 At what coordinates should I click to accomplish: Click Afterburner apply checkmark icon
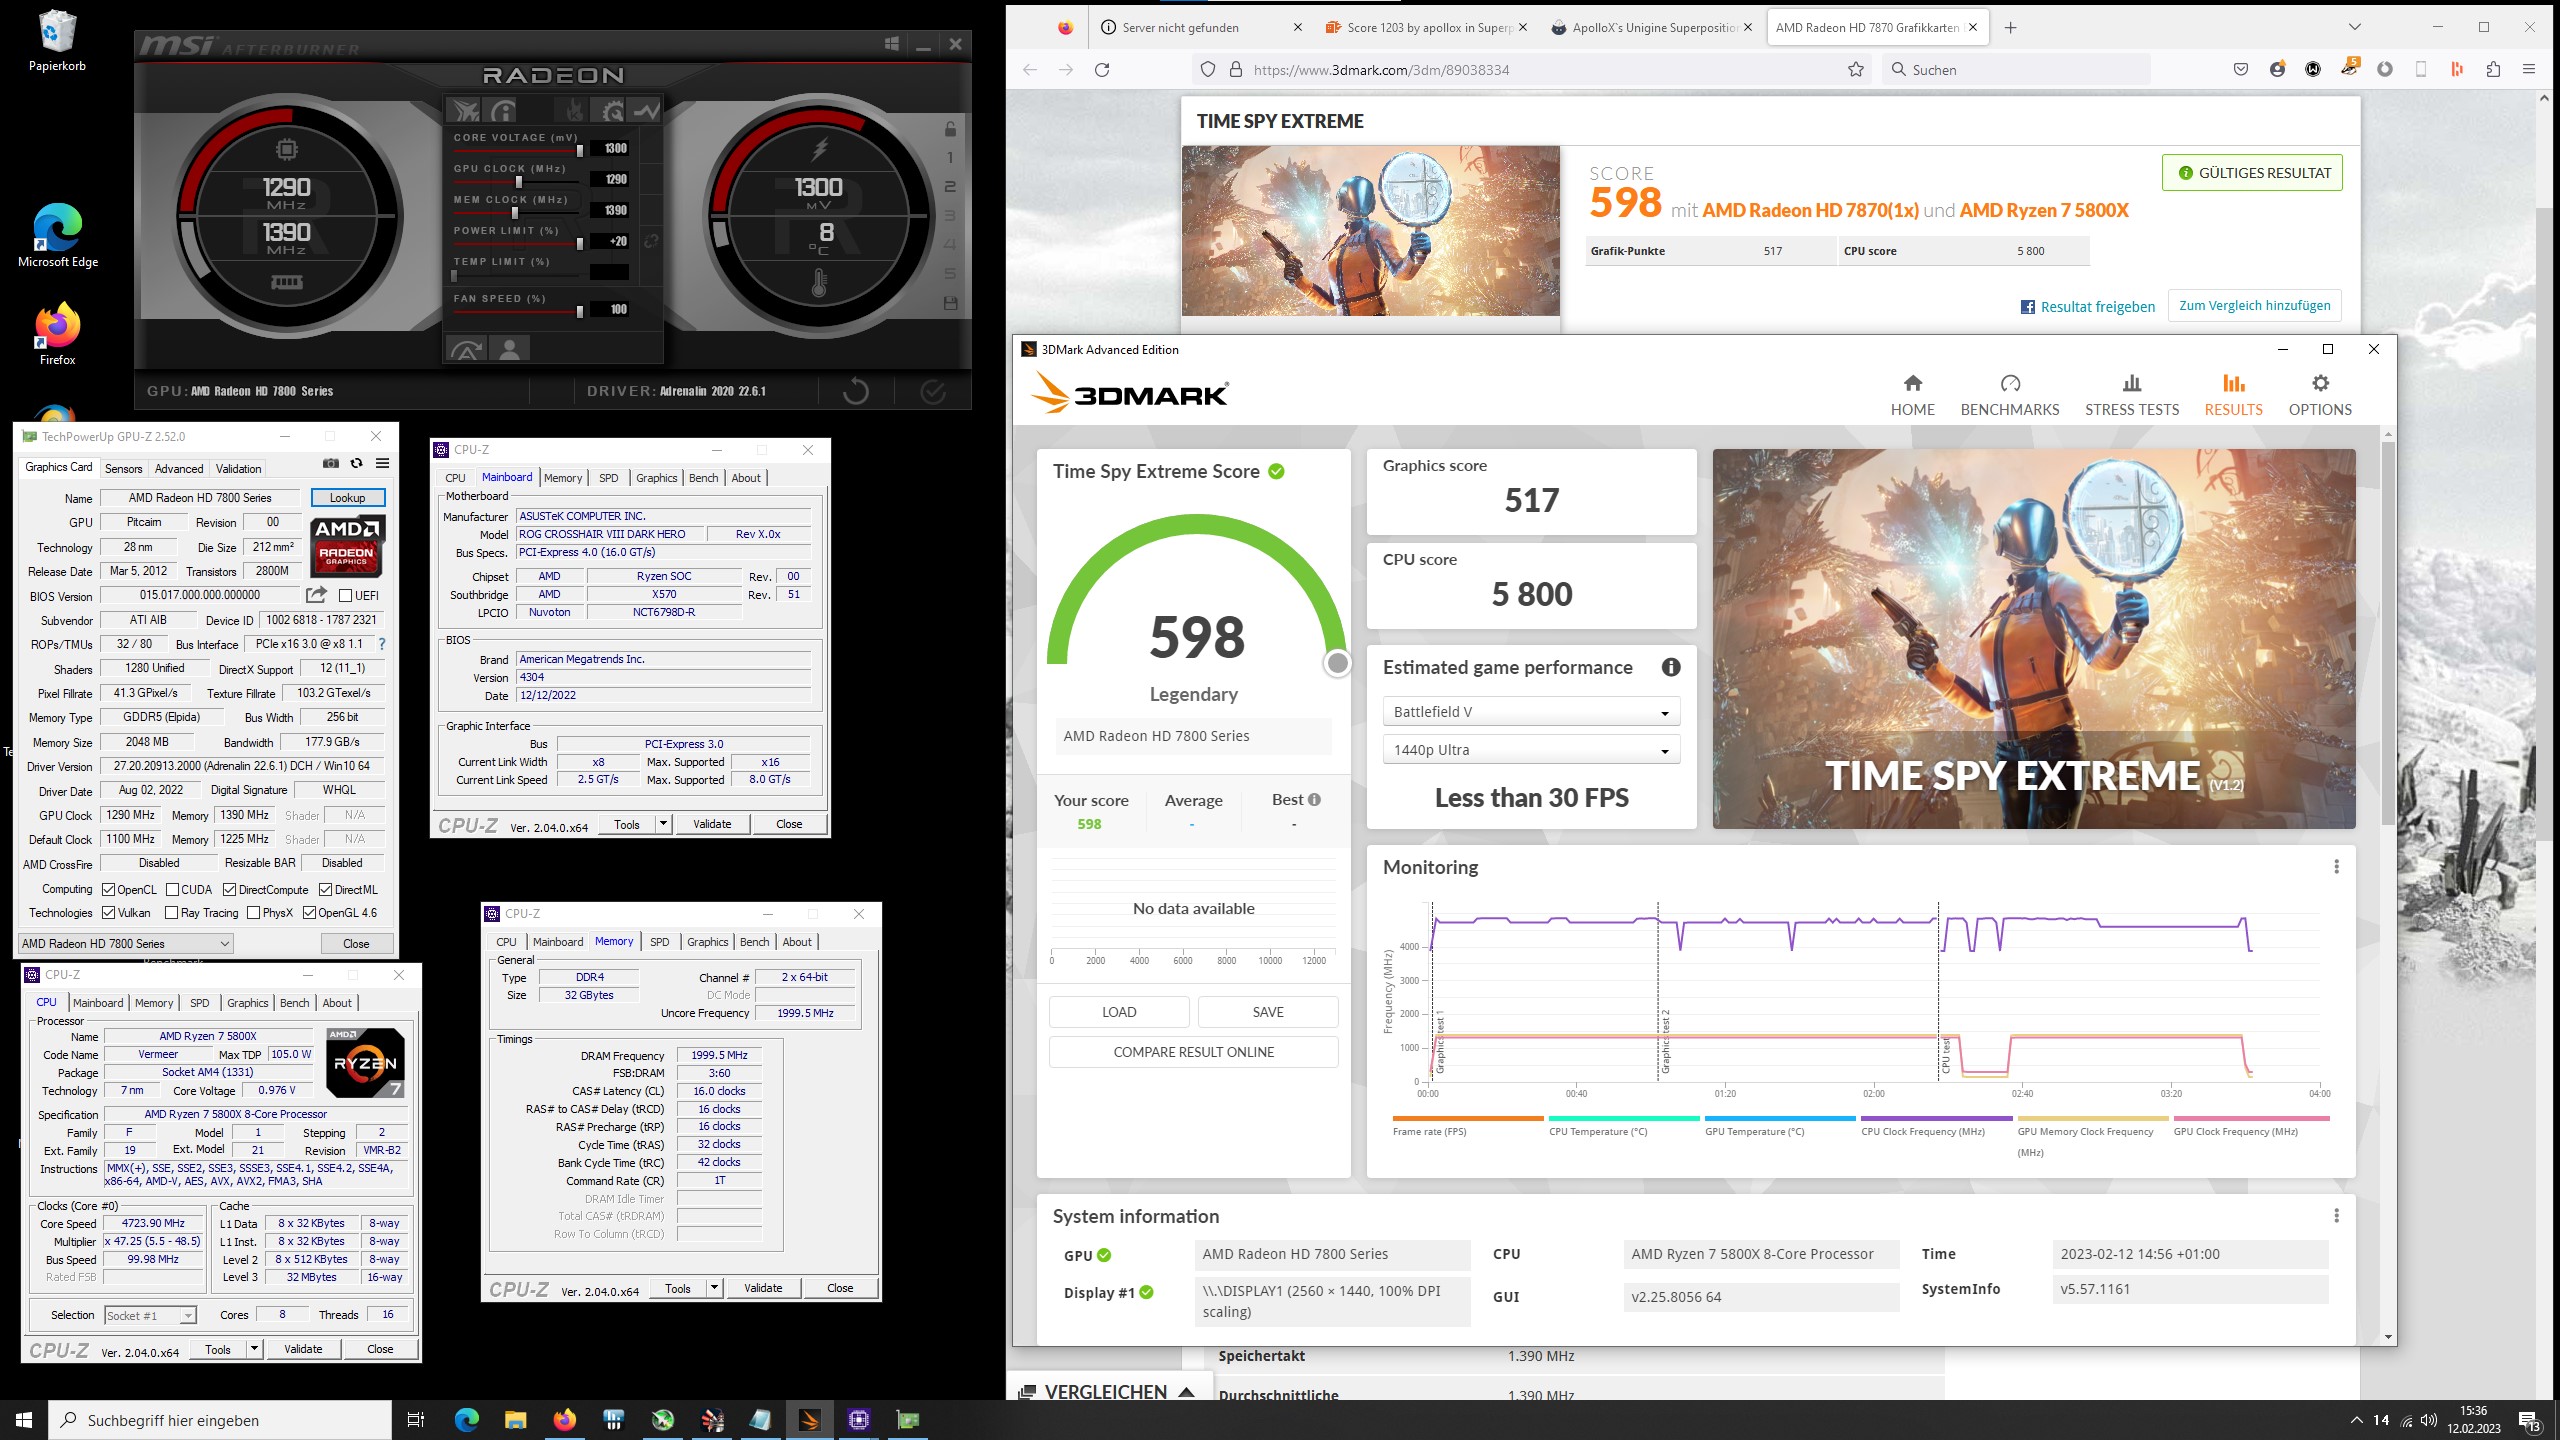point(932,391)
